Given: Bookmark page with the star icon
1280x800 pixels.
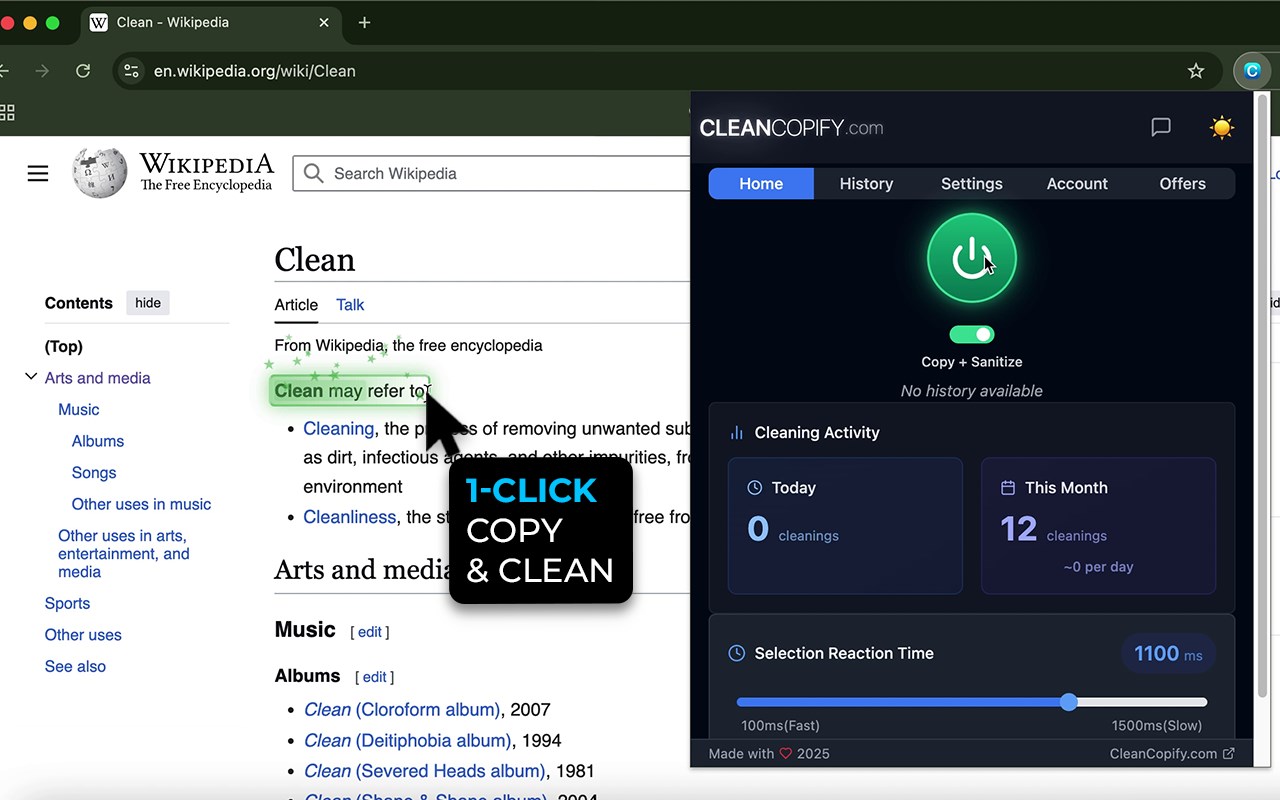Looking at the screenshot, I should click(1196, 71).
